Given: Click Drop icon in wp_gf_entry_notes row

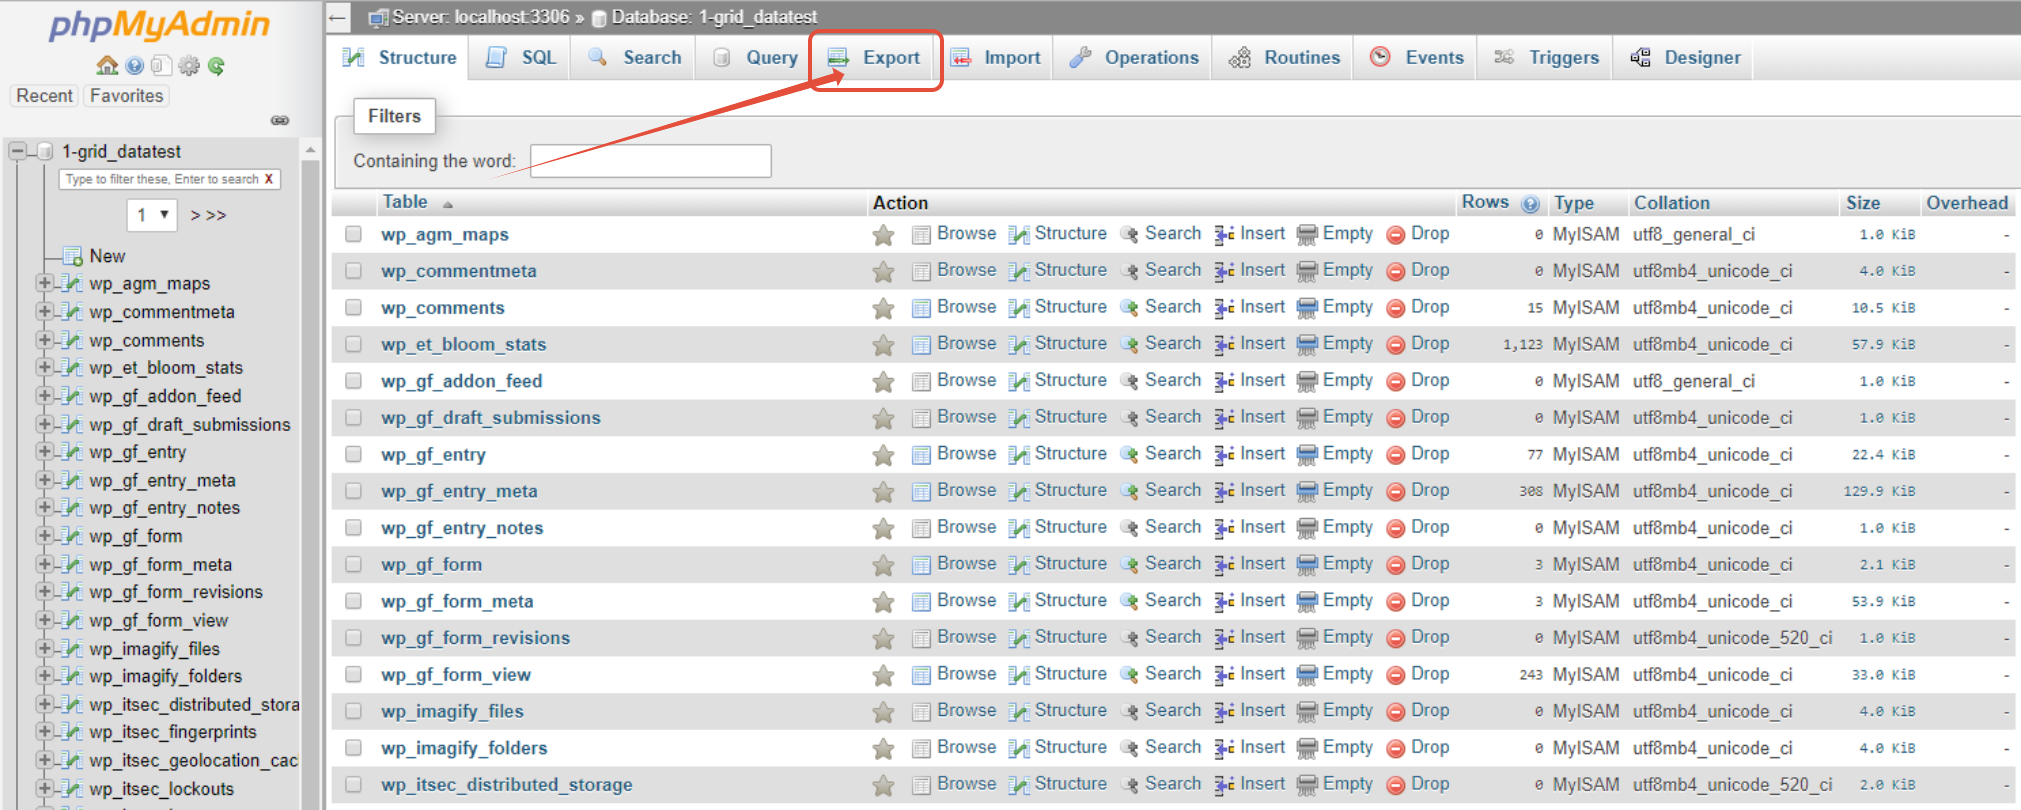Looking at the screenshot, I should tap(1396, 528).
